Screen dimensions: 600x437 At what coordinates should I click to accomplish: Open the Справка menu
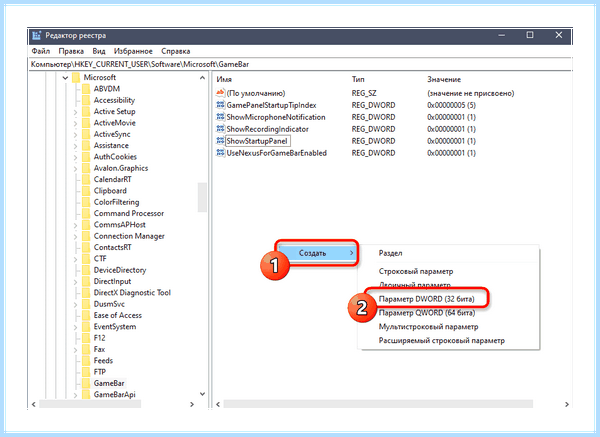click(176, 51)
